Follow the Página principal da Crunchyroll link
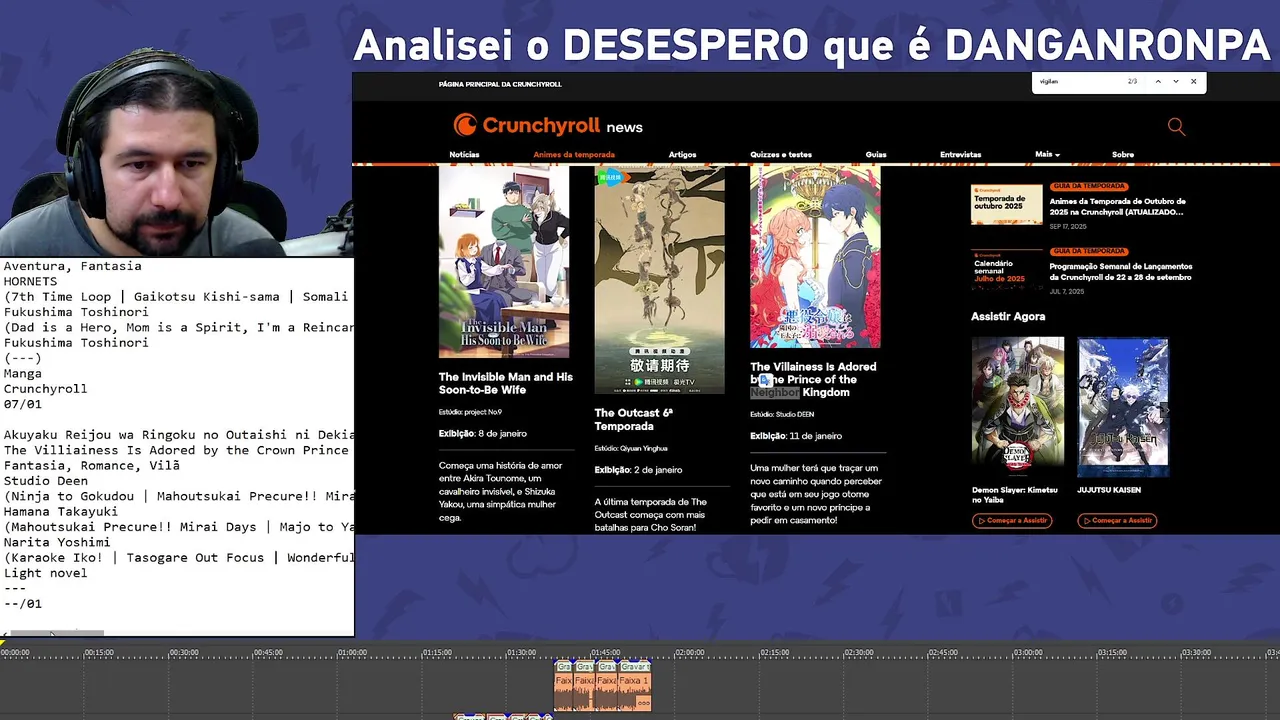The image size is (1280, 720). click(x=500, y=84)
